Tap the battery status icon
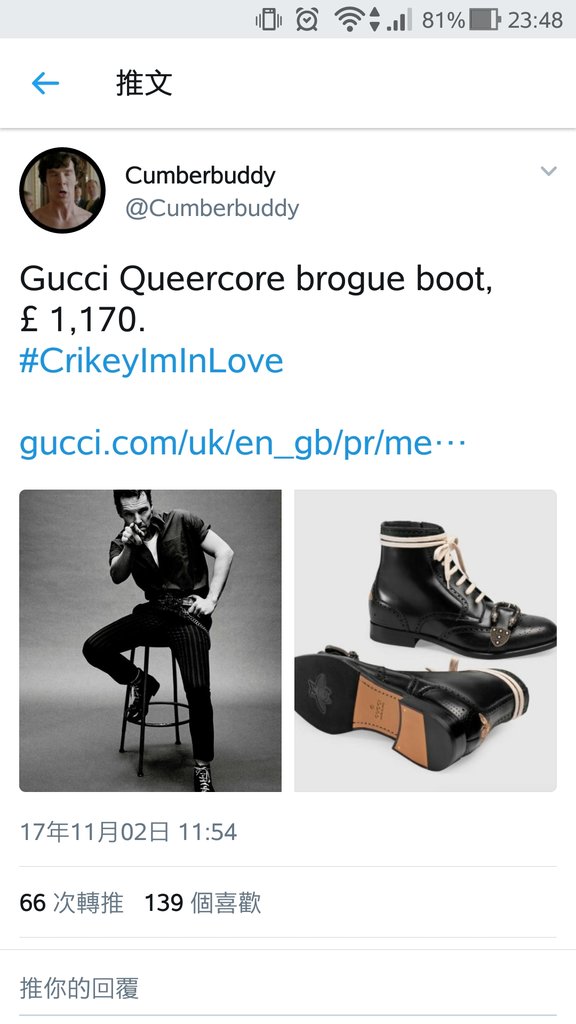Viewport: 576px width, 1024px height. tap(485, 20)
